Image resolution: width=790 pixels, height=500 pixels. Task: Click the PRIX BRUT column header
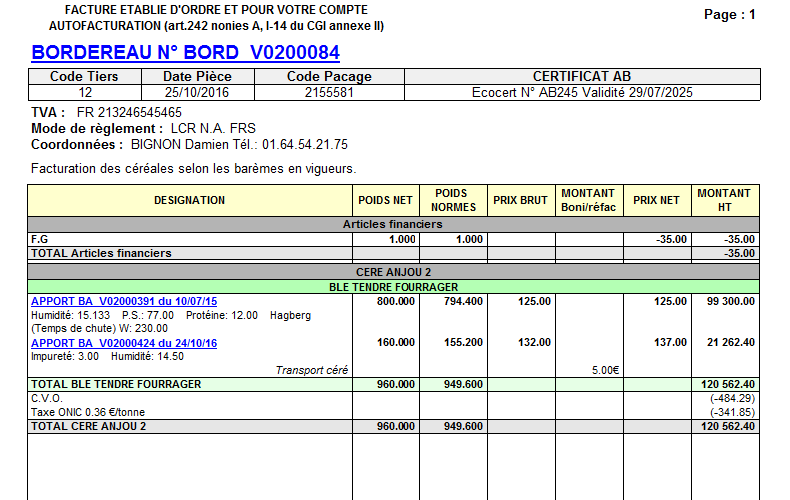click(521, 200)
